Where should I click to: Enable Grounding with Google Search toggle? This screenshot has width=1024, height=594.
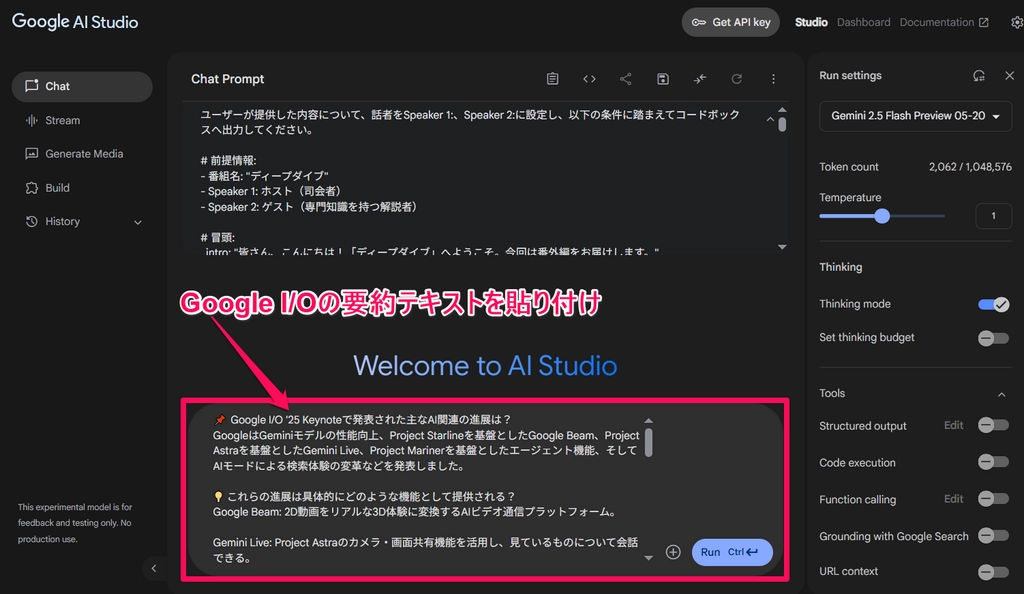[993, 537]
